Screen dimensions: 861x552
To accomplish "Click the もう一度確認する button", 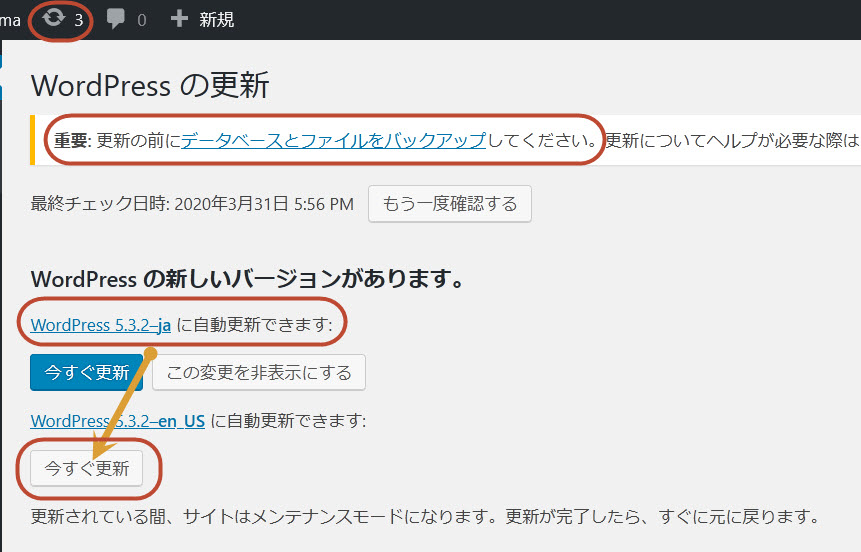I will 450,204.
